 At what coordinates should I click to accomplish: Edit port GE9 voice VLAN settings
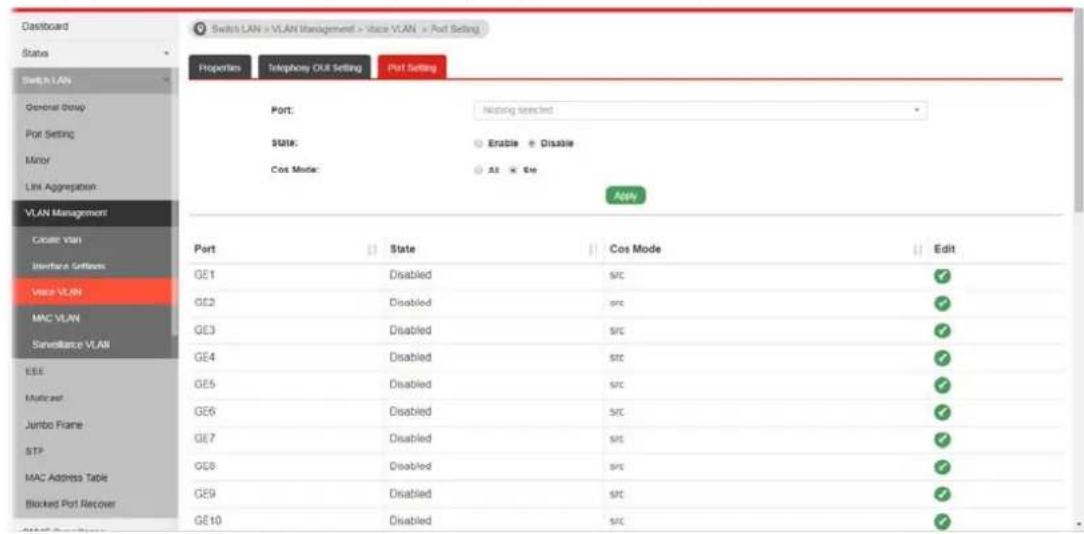click(940, 494)
